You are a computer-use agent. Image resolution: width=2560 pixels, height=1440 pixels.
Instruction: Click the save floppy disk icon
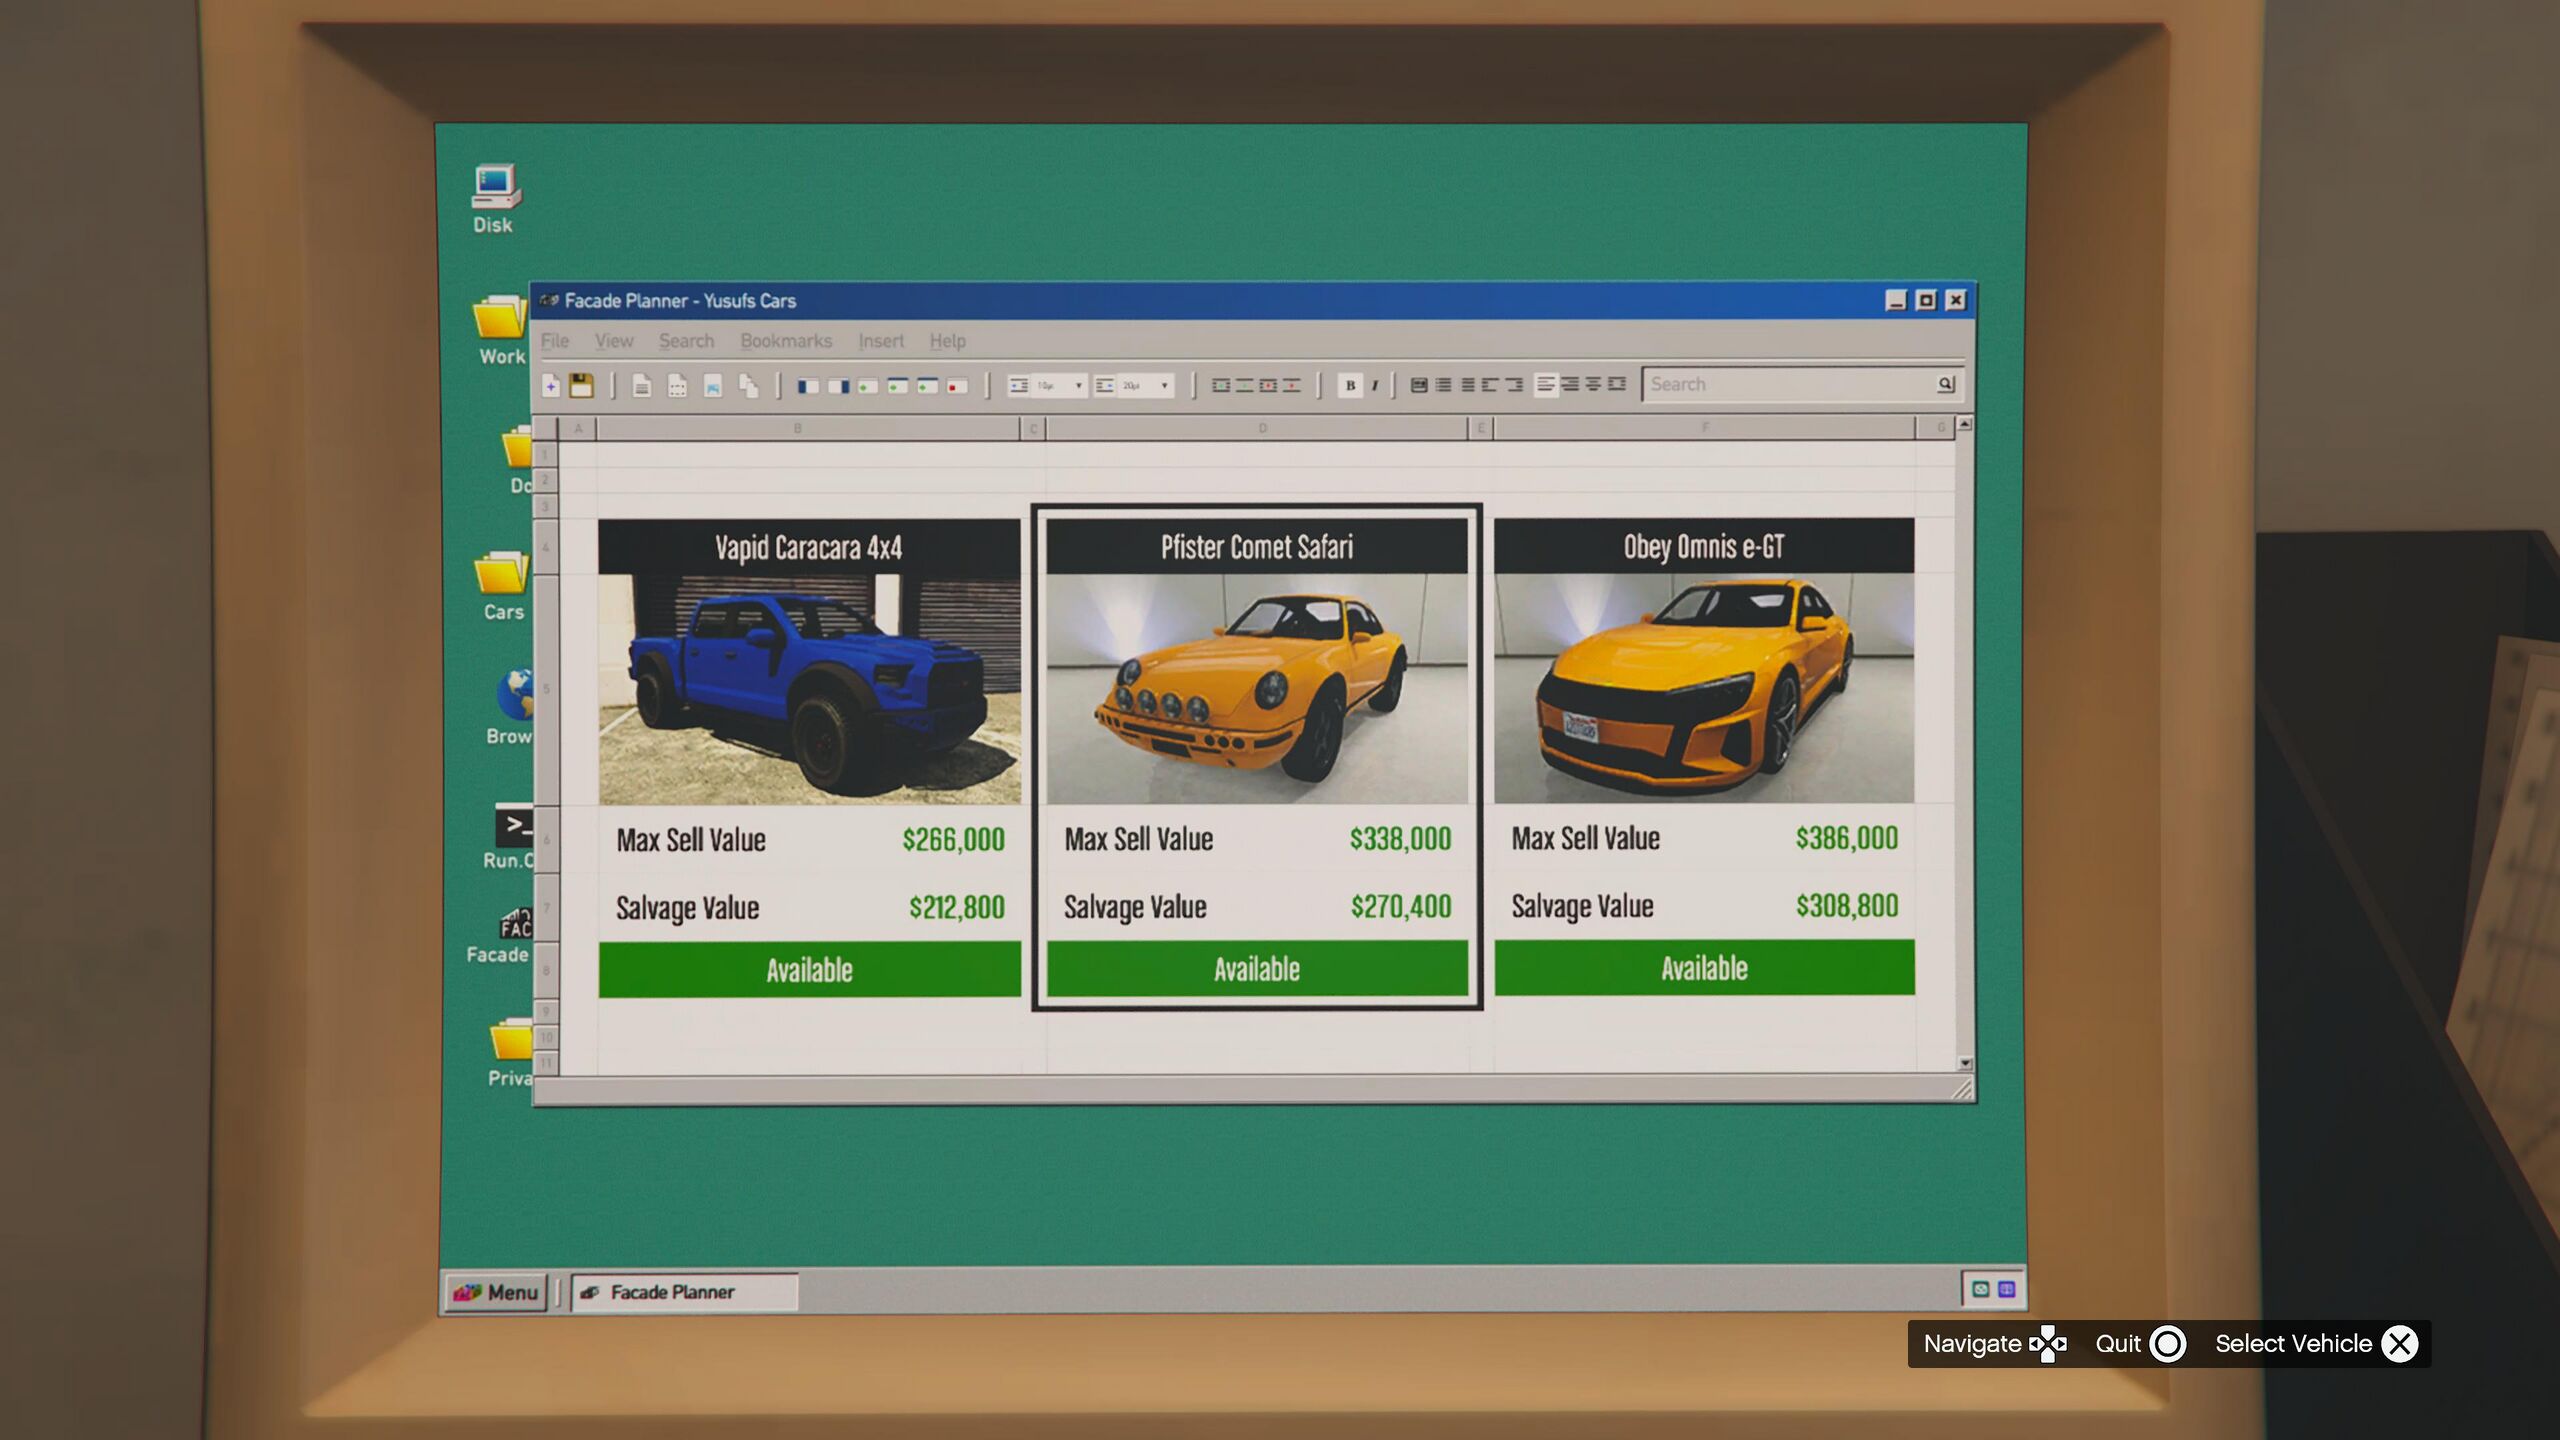click(x=581, y=386)
